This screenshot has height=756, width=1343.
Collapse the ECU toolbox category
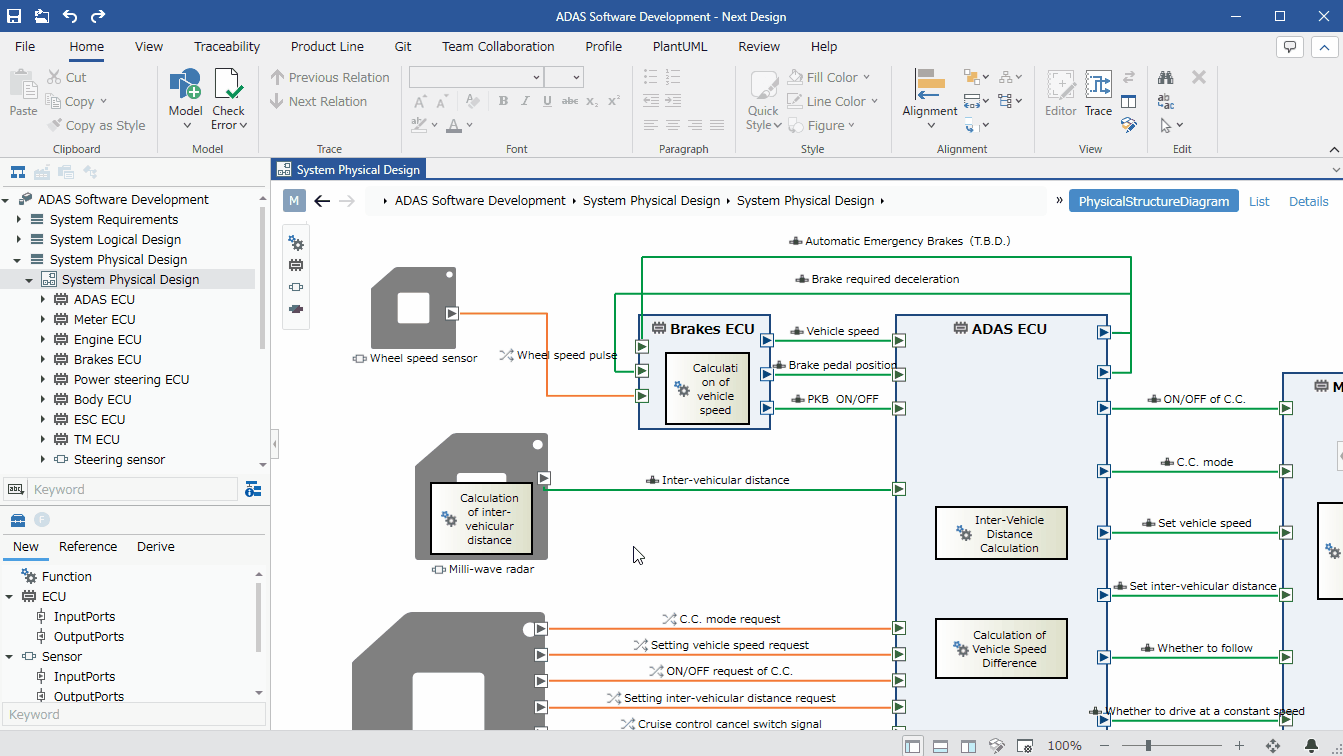(10, 596)
